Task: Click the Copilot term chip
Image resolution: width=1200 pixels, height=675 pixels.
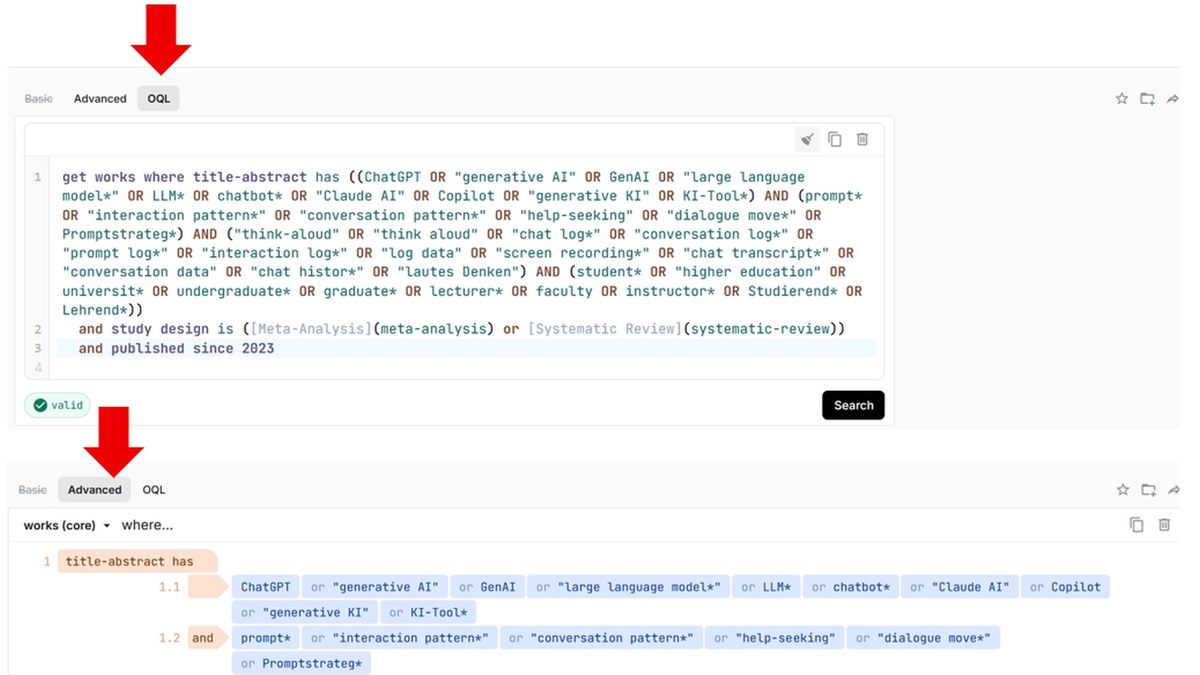Action: point(1065,587)
